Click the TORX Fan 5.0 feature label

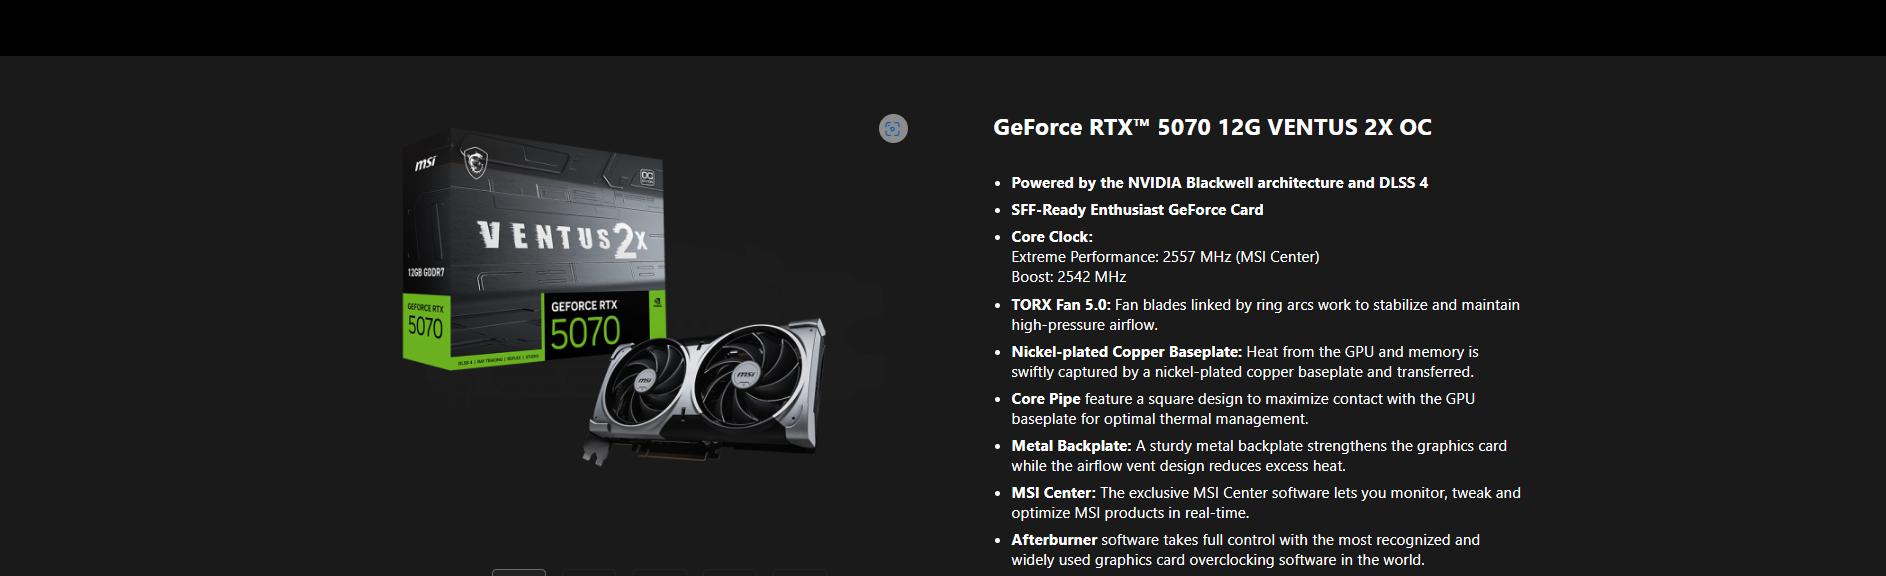(1061, 305)
